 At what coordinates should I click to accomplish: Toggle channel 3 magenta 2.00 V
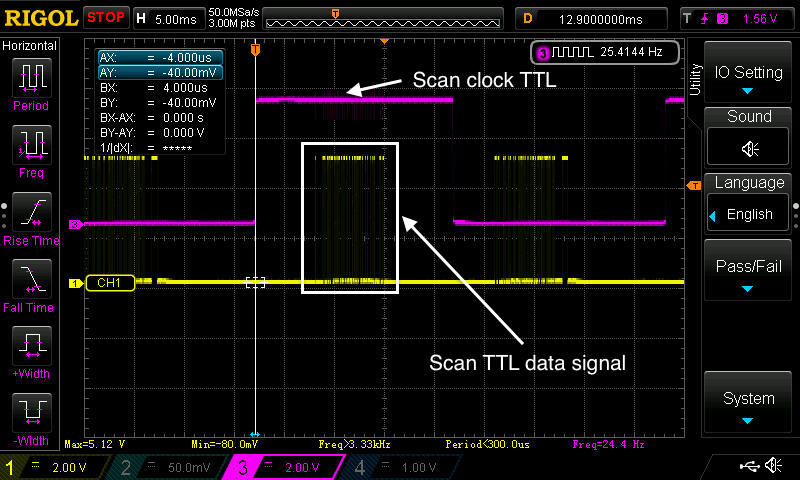click(280, 467)
